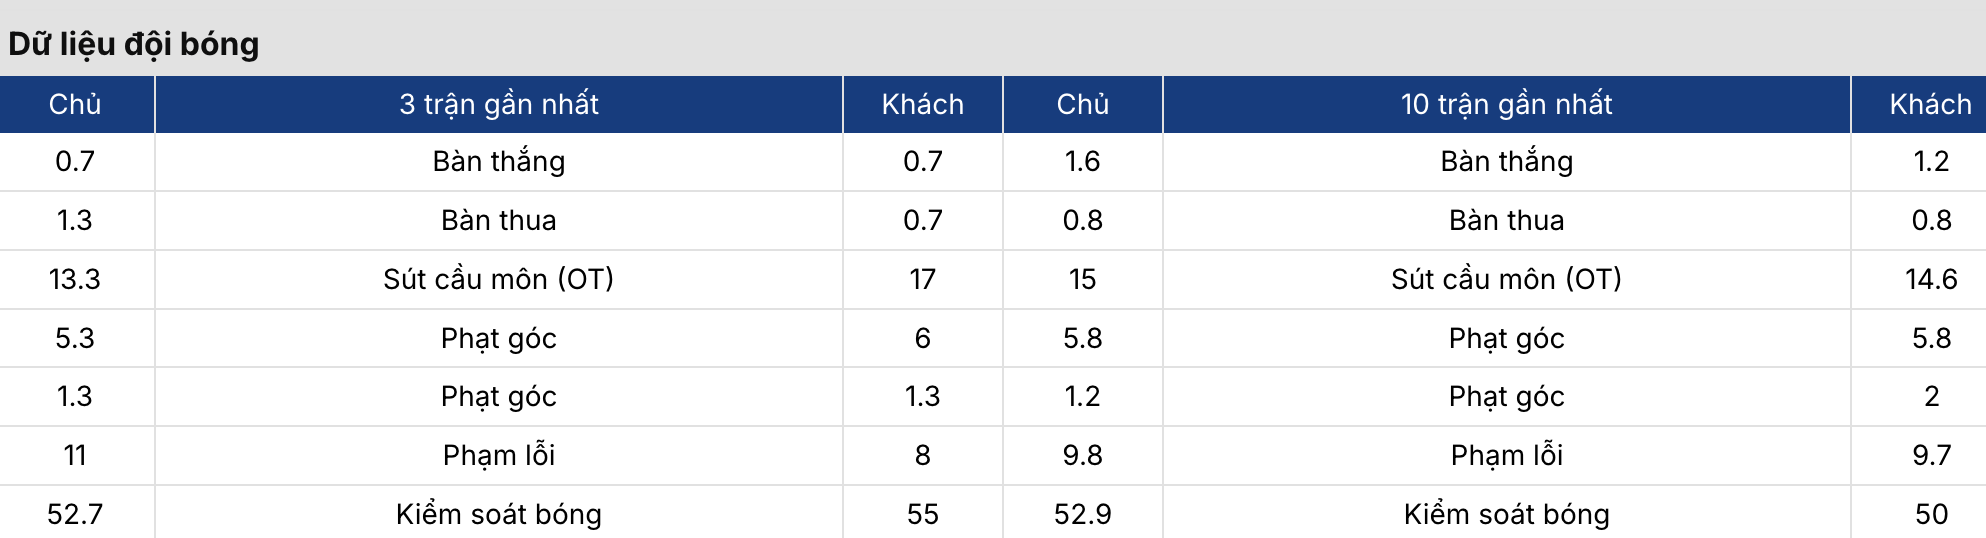Click "Bàn thắng" row label under 3 trận gần nhất

pyautogui.click(x=499, y=161)
